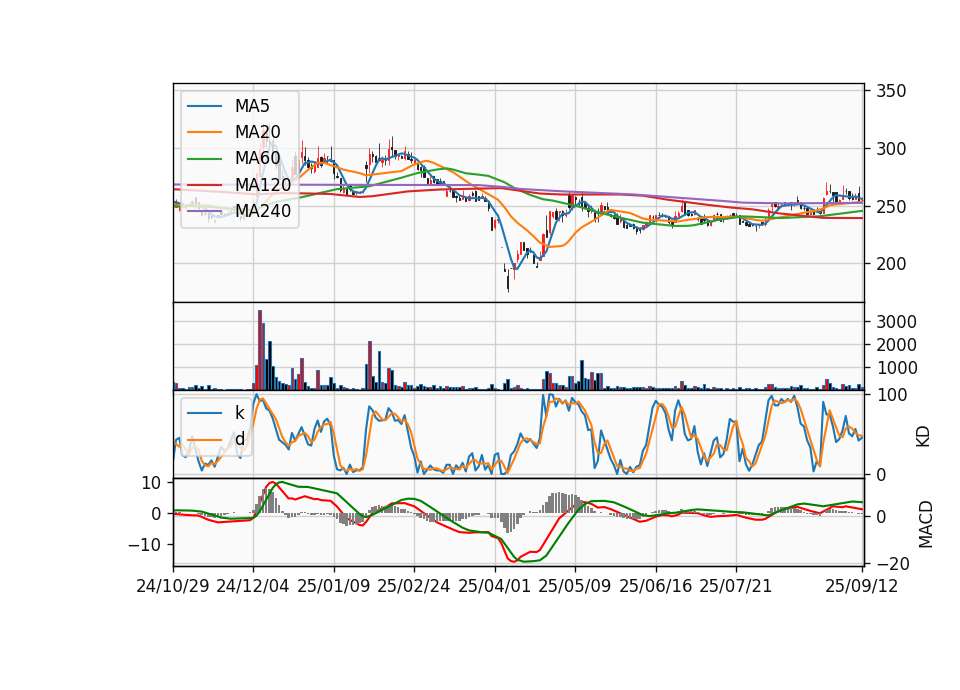The width and height of the screenshot is (960, 690).
Task: Click the 2000 volume axis tick
Action: pos(896,345)
